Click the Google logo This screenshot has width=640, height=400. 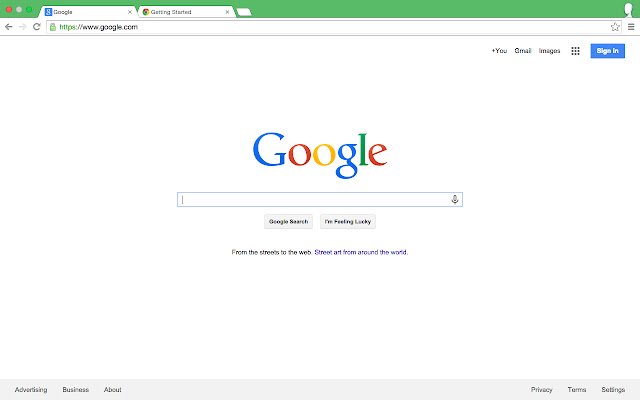click(x=320, y=155)
